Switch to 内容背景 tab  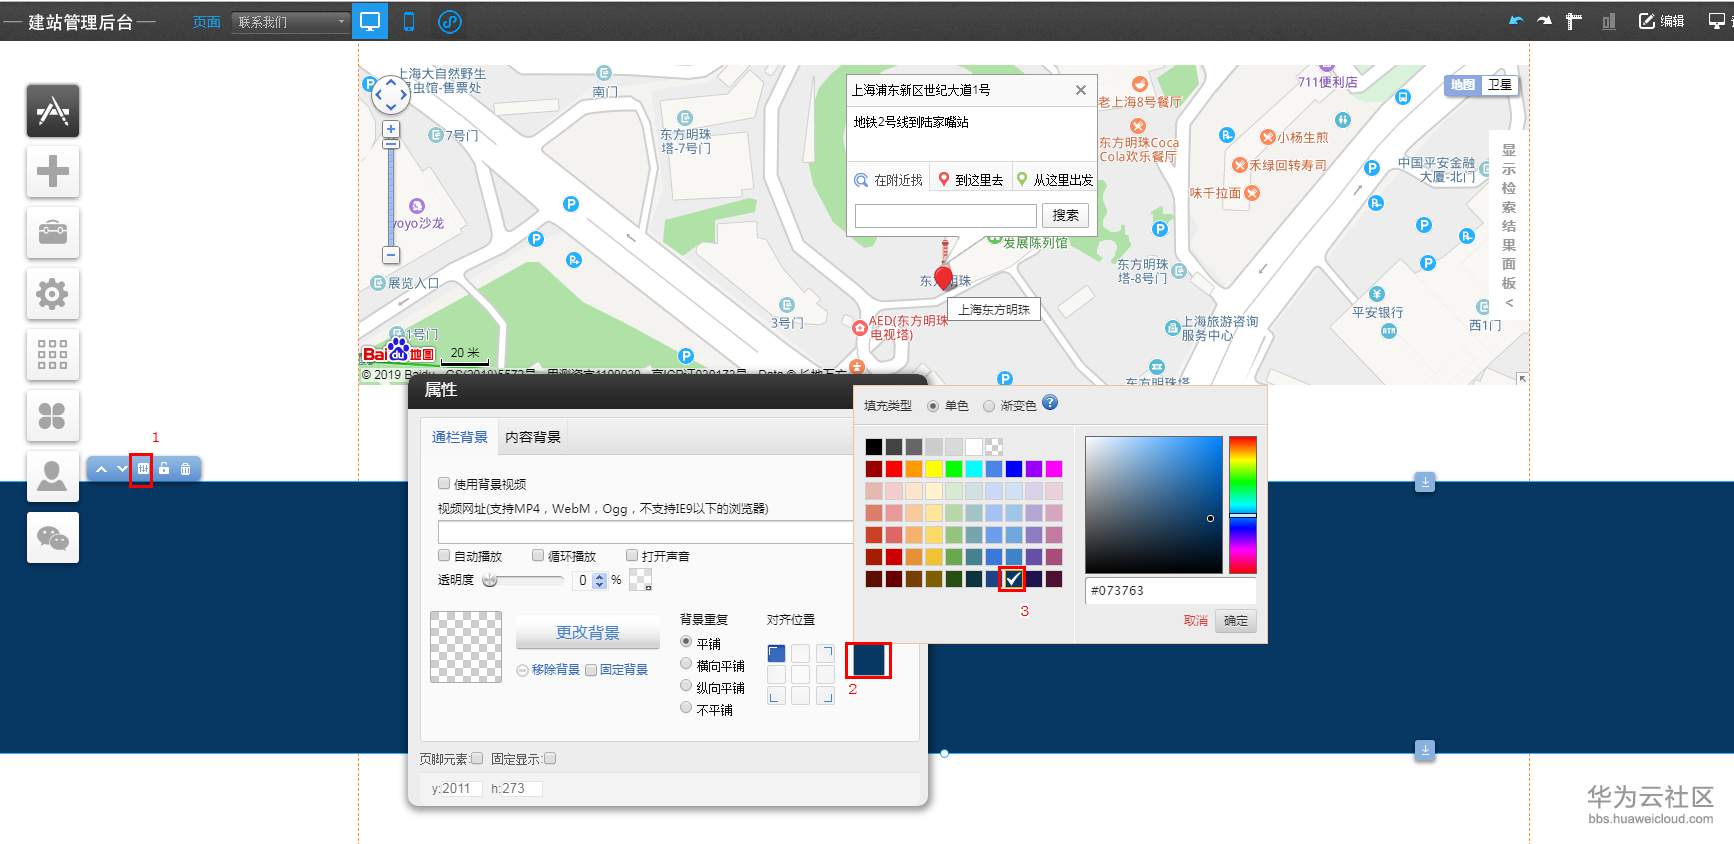pos(533,437)
